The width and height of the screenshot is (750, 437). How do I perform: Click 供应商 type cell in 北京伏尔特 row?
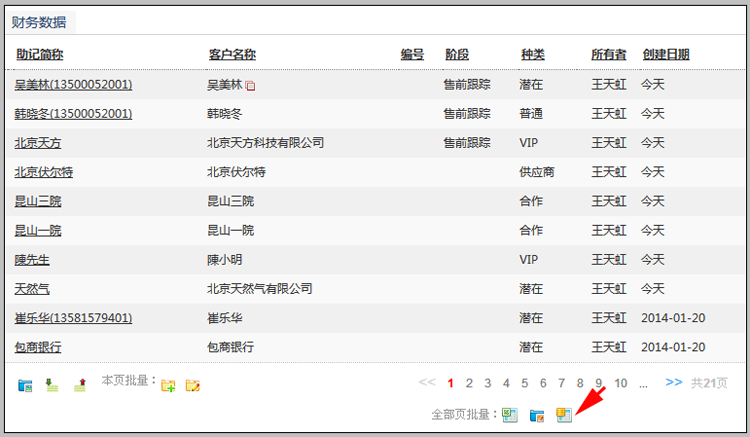coord(537,172)
